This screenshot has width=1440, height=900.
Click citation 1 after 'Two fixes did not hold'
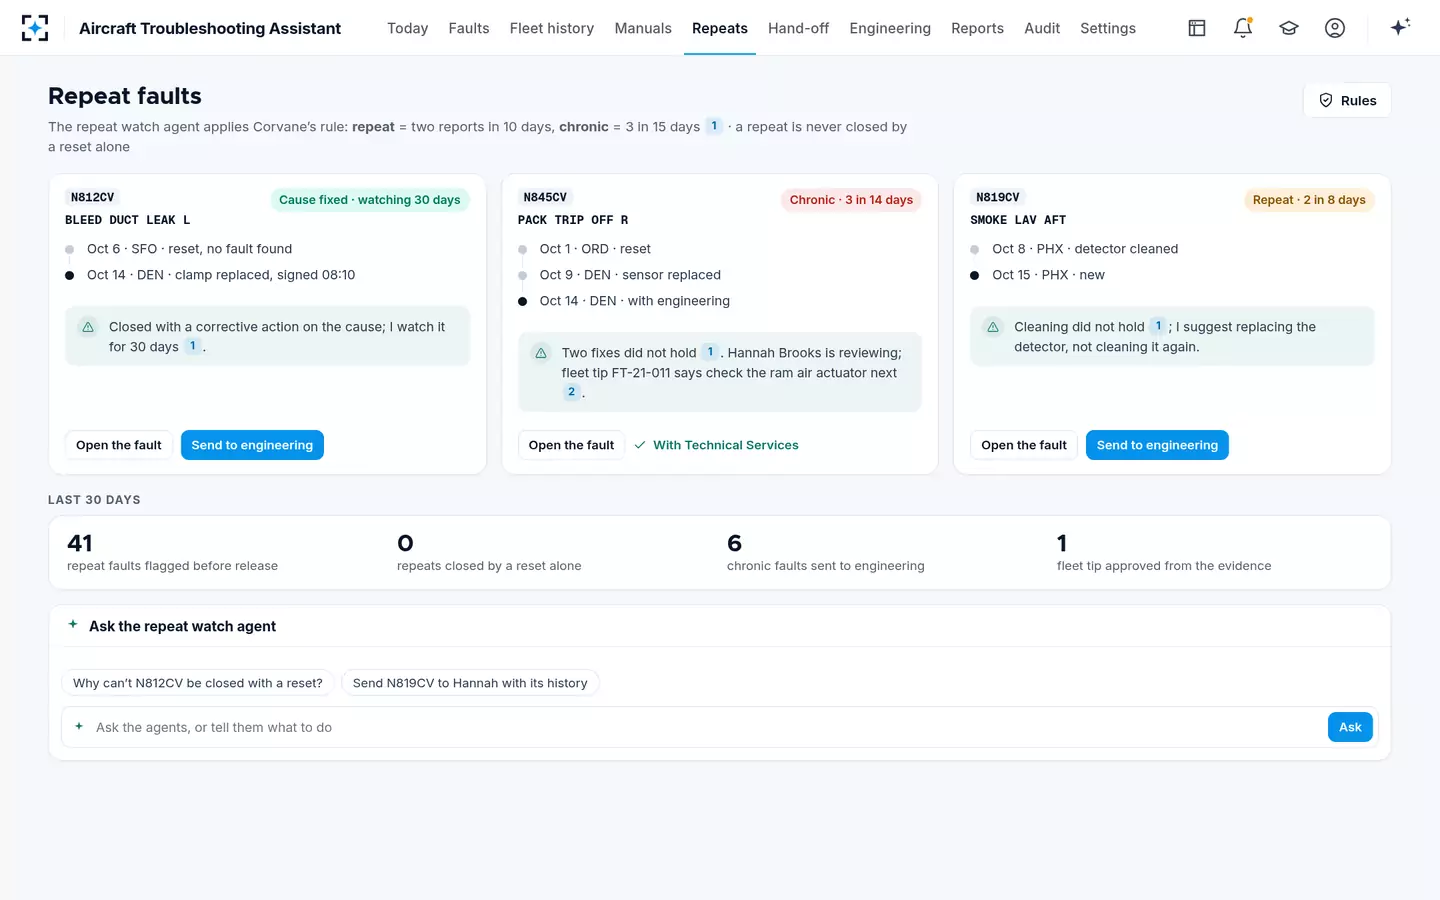[x=711, y=352]
